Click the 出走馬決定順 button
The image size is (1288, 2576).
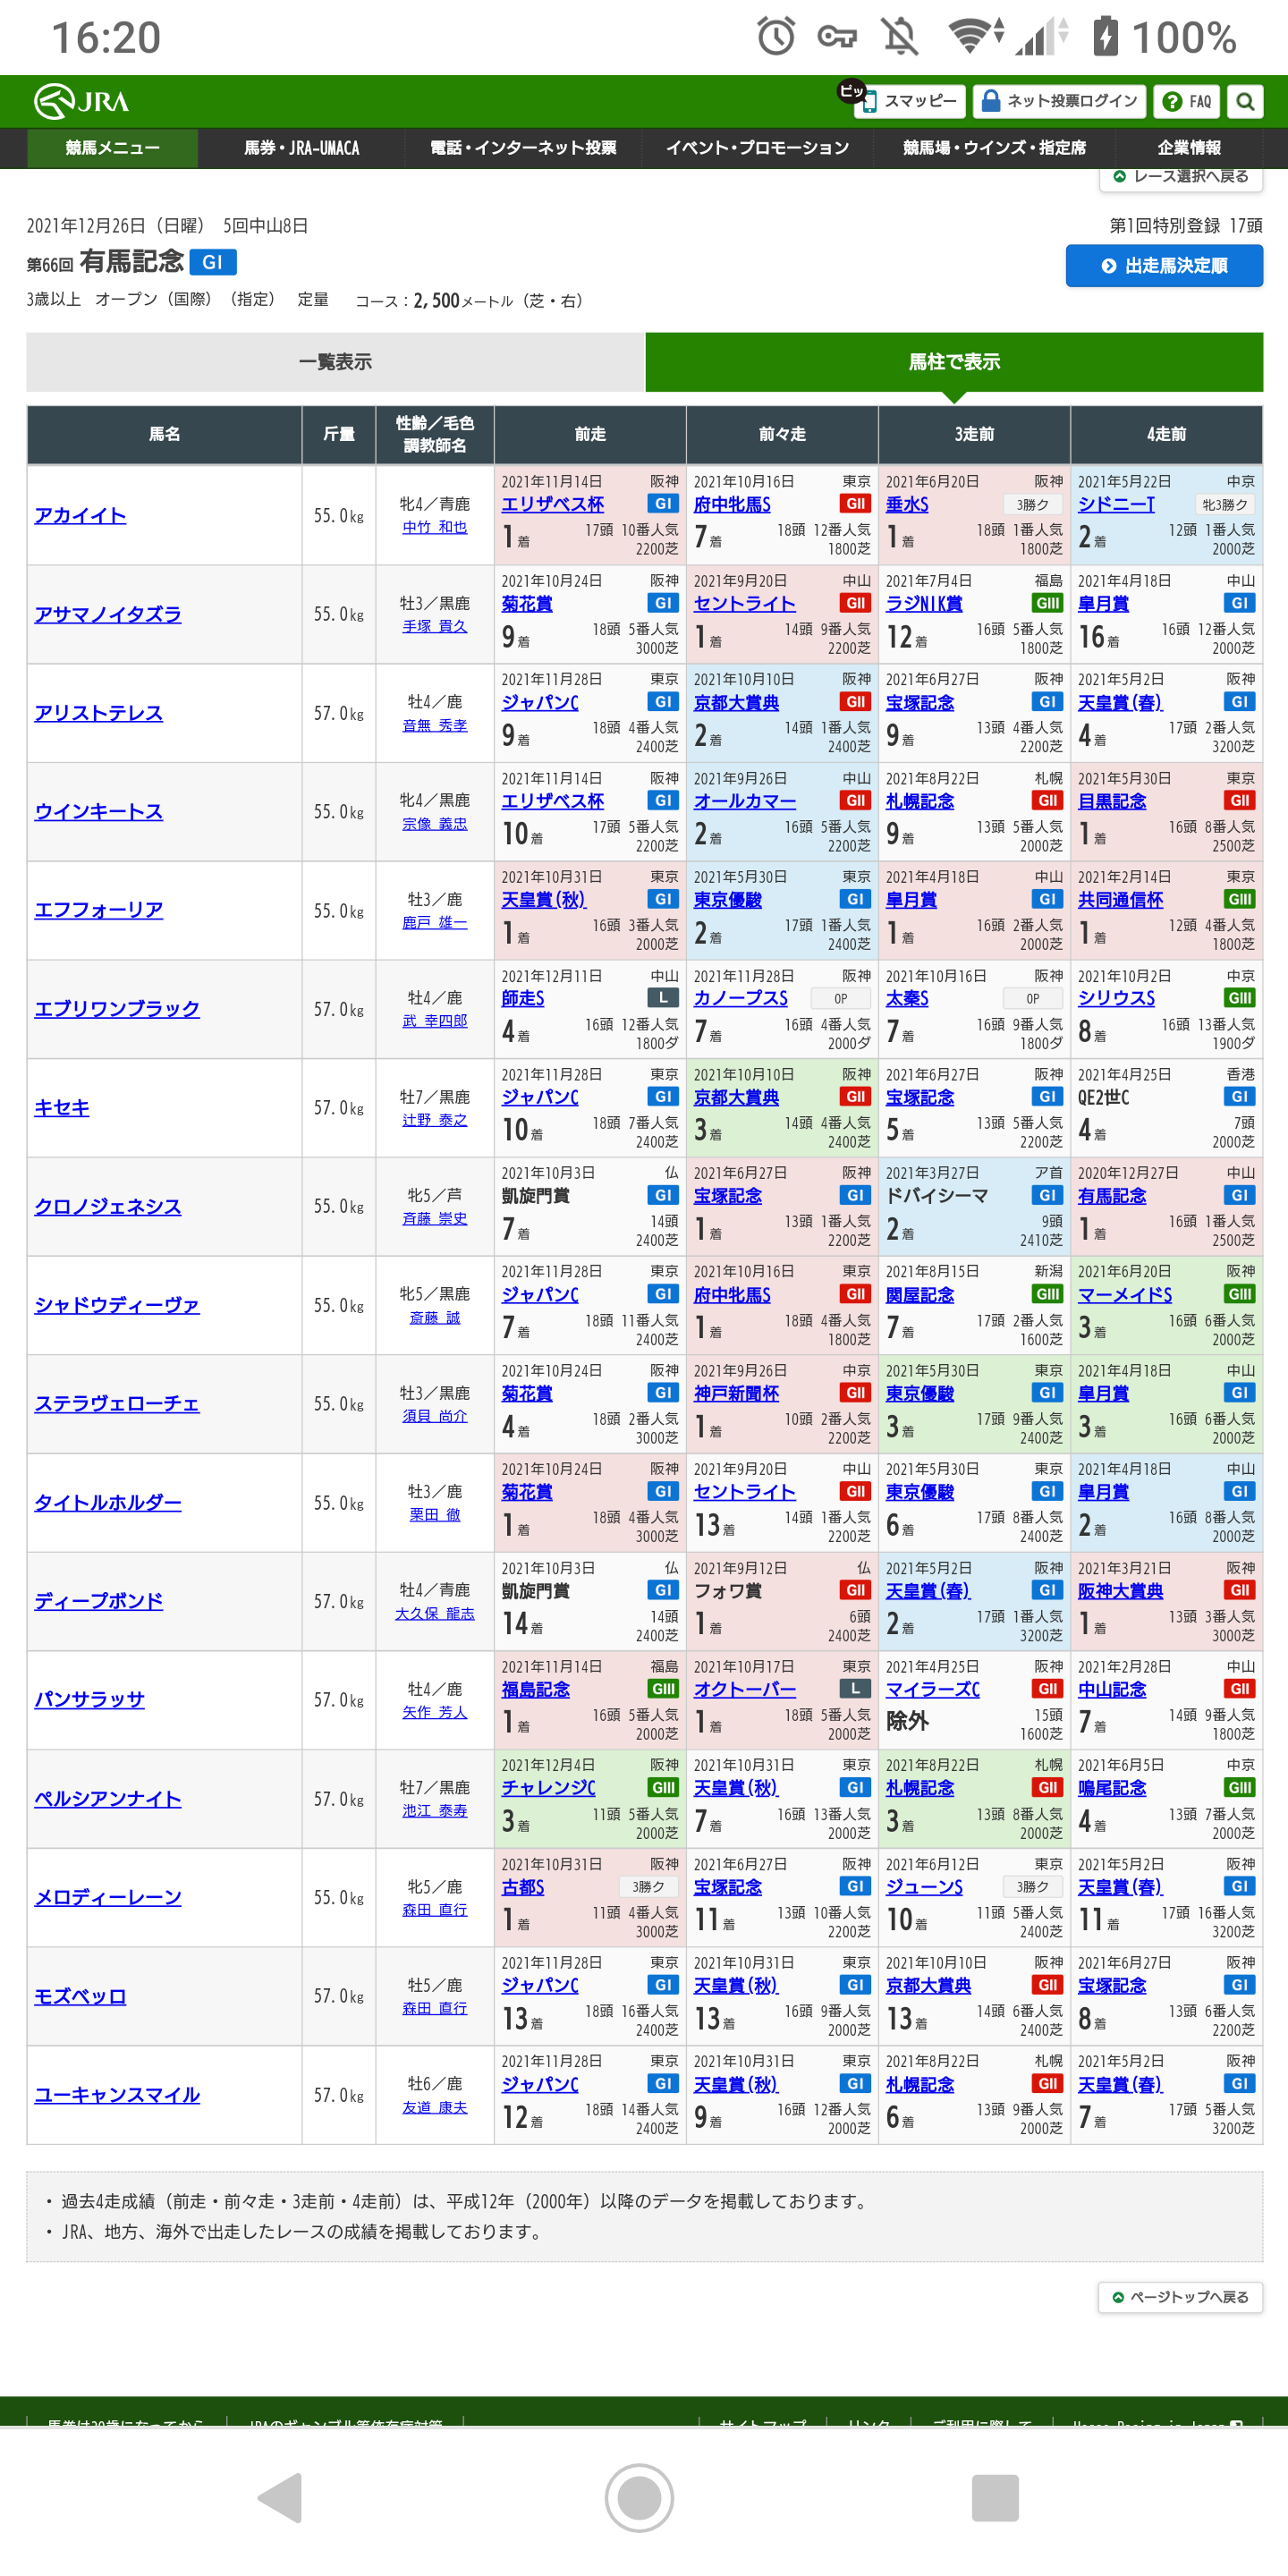(x=1163, y=266)
